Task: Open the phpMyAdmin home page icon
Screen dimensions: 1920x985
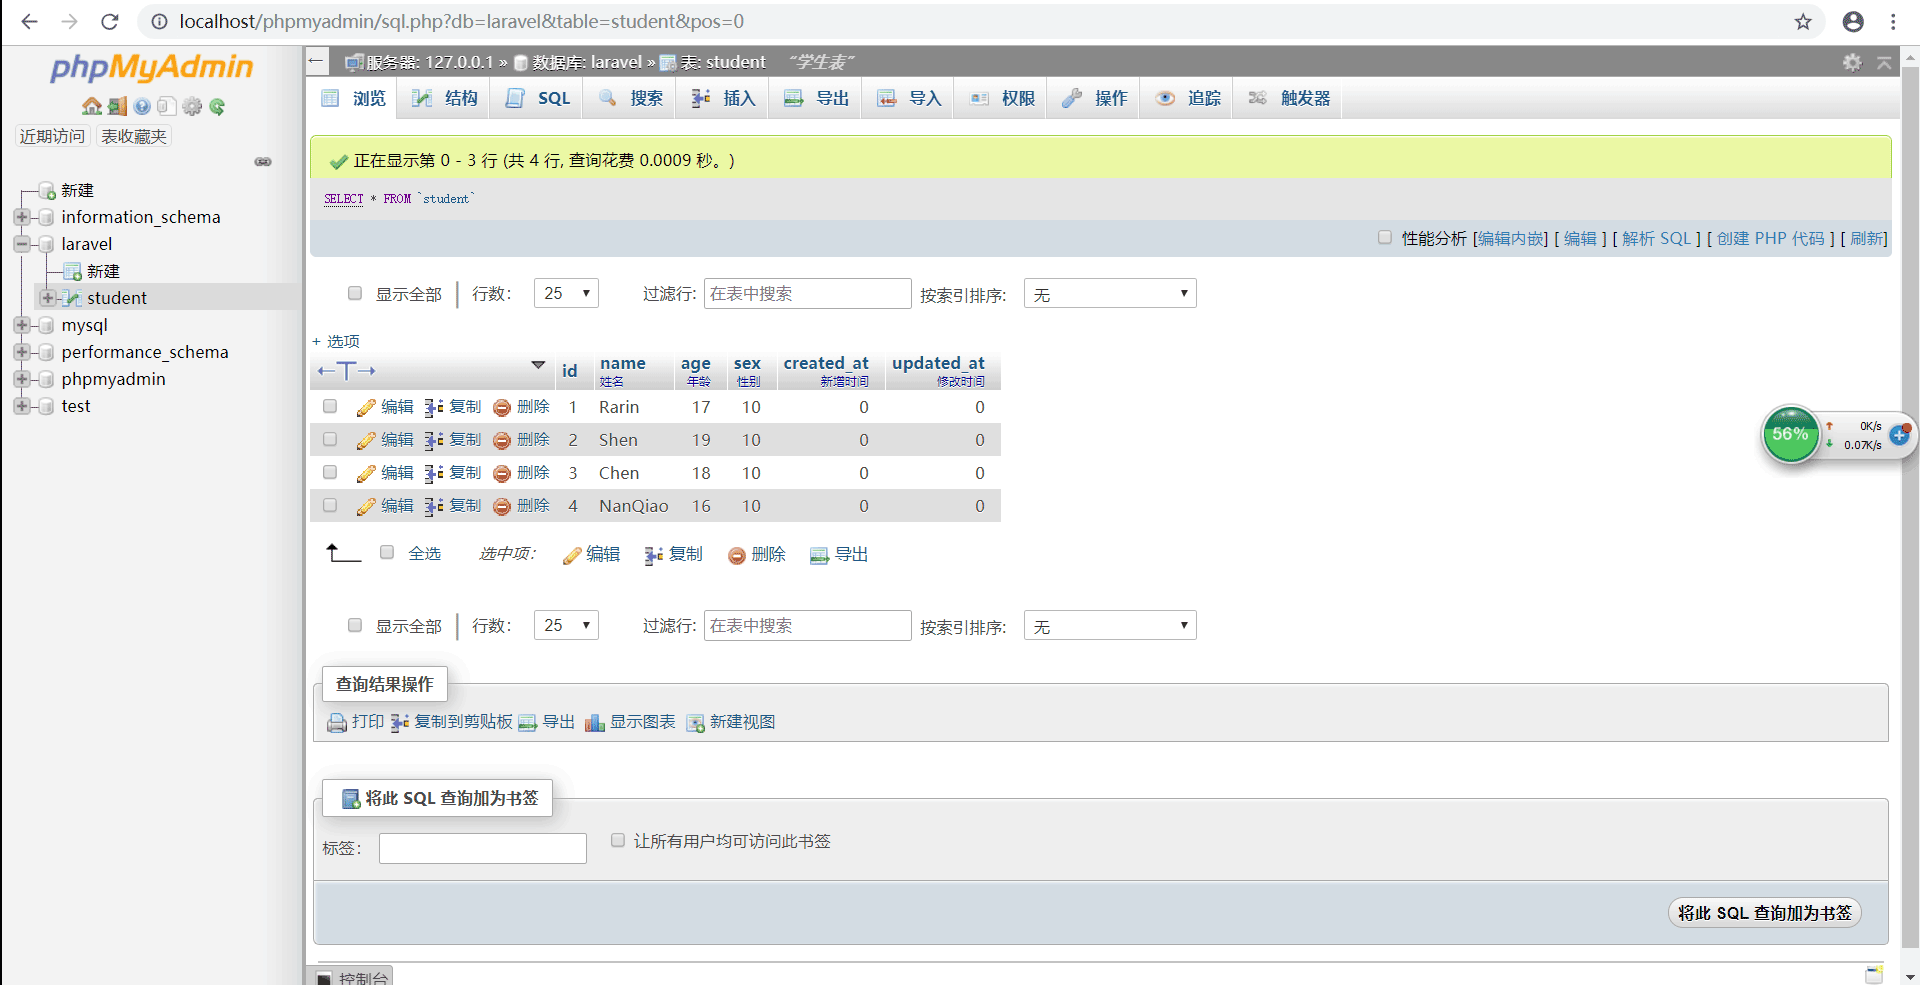Action: point(90,106)
